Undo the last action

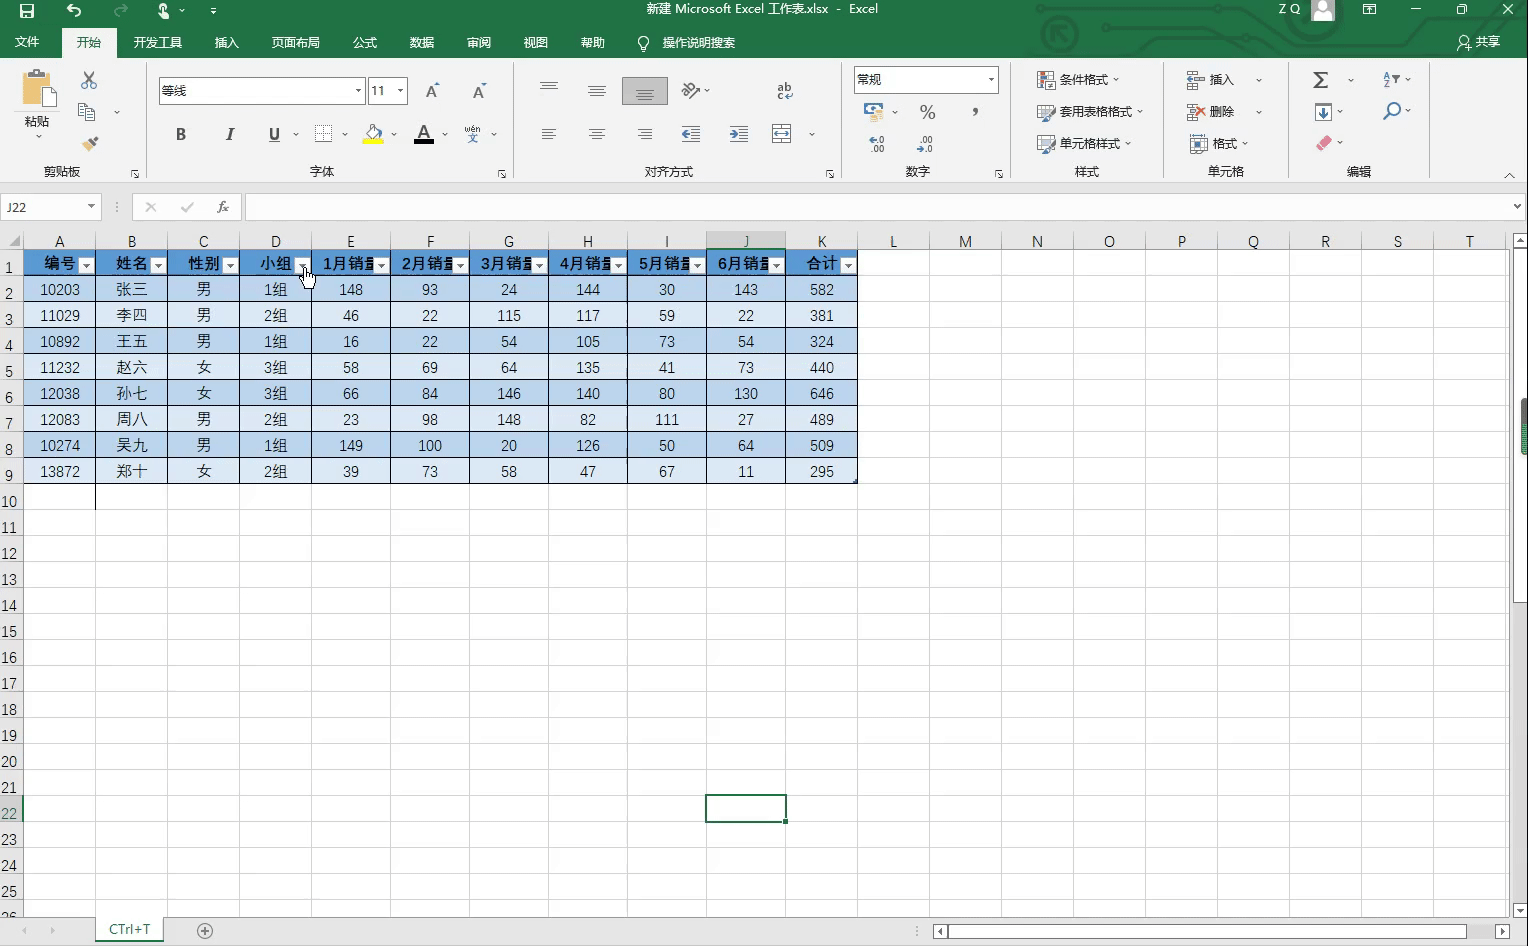74,10
